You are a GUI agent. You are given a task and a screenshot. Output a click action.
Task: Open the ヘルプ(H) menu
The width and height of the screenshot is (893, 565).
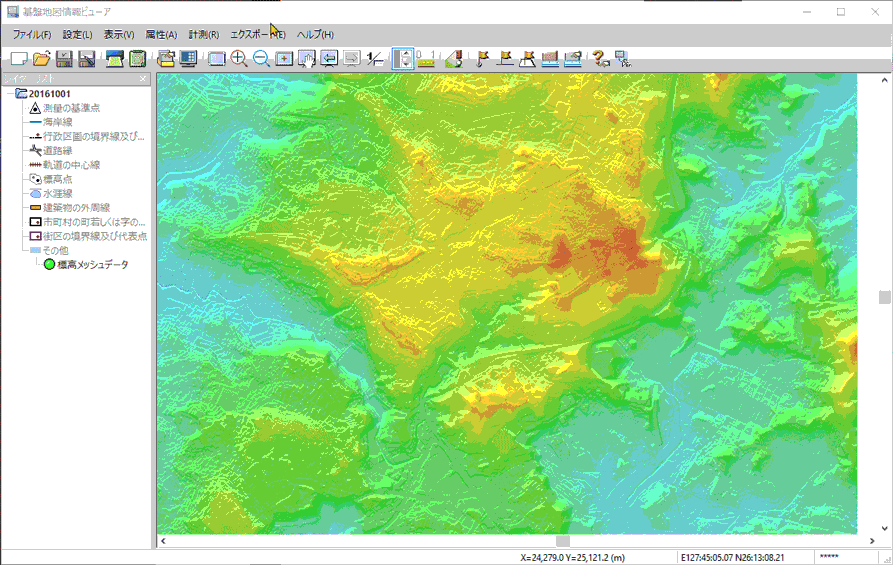point(314,35)
